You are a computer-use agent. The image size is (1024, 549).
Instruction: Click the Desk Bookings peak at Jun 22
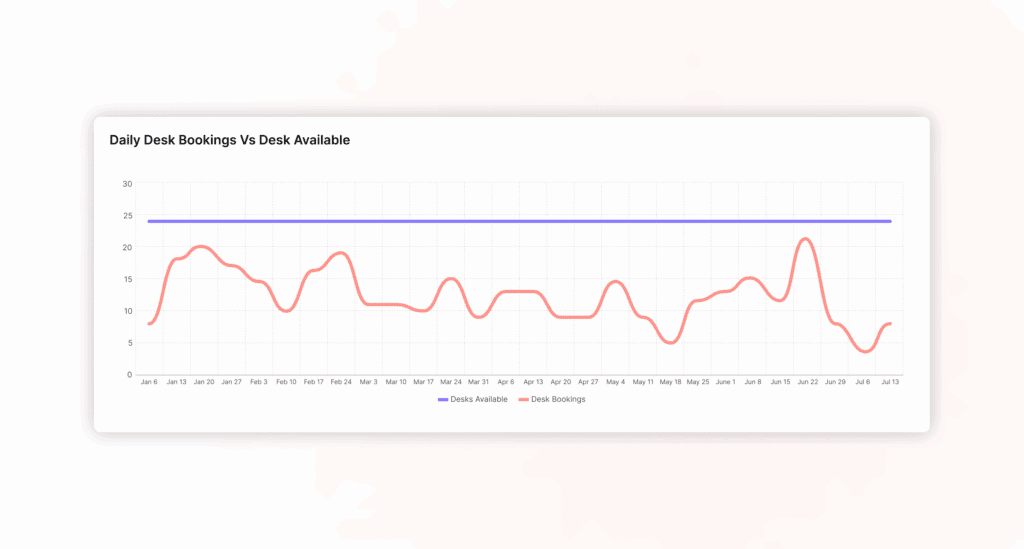click(x=806, y=239)
